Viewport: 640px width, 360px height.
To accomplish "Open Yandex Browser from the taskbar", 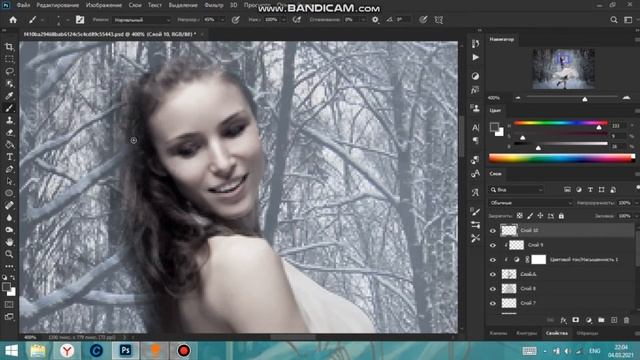I will [67, 351].
